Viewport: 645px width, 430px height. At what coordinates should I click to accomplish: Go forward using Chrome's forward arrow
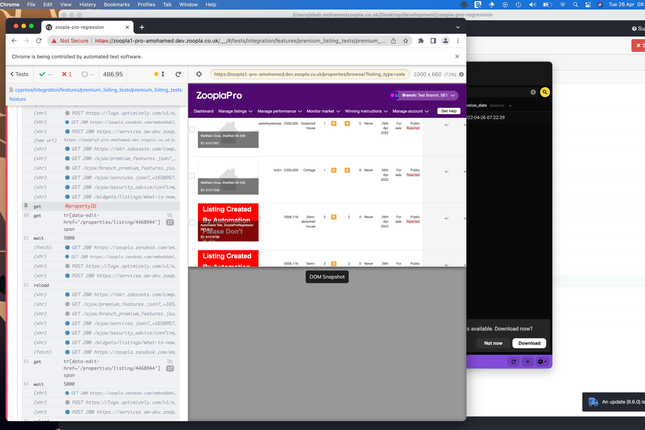coord(26,41)
